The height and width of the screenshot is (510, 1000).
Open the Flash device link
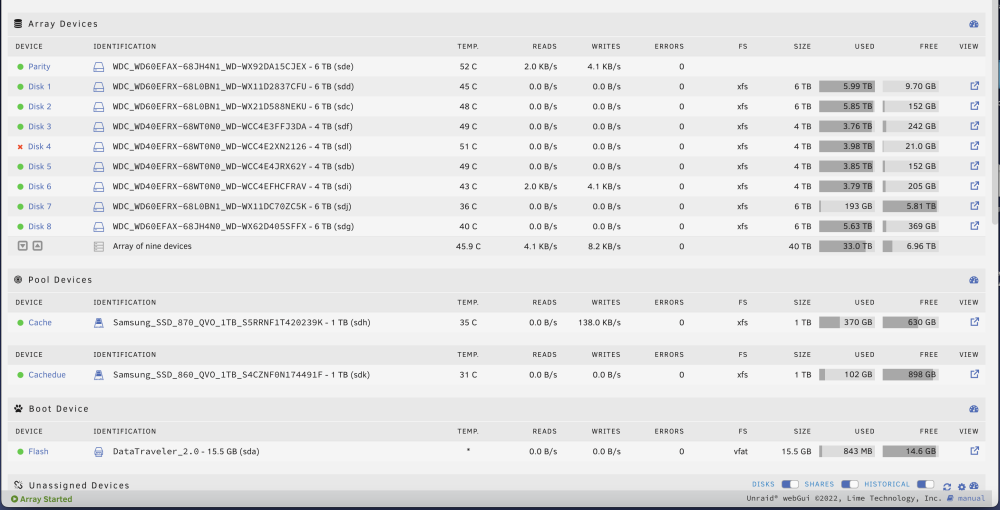(38, 451)
